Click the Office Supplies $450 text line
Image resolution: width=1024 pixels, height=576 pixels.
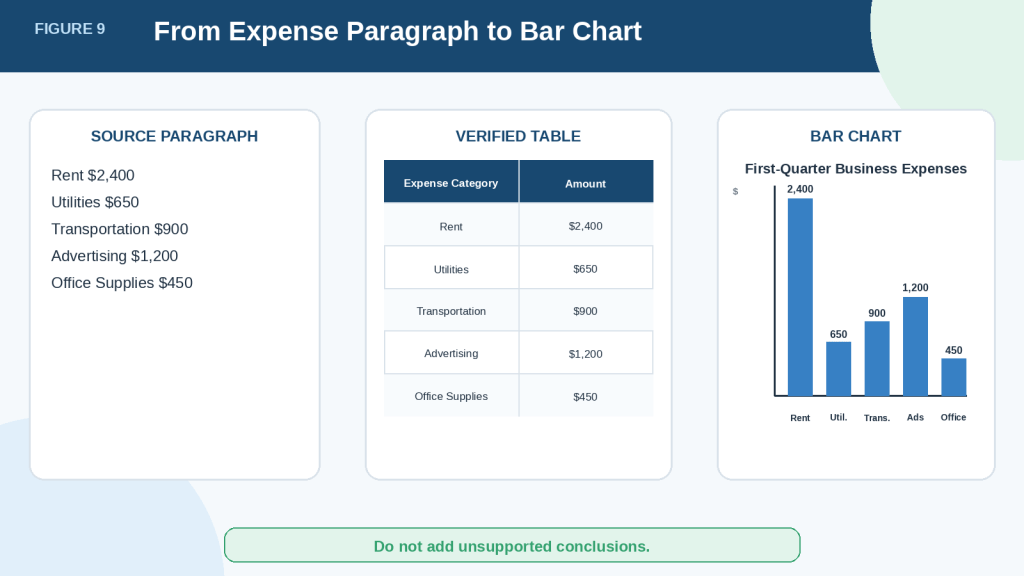click(121, 283)
